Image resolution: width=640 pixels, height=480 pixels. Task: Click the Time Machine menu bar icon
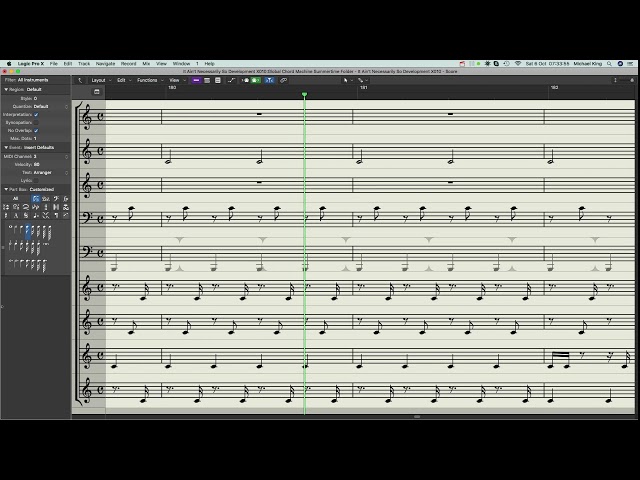tap(507, 64)
